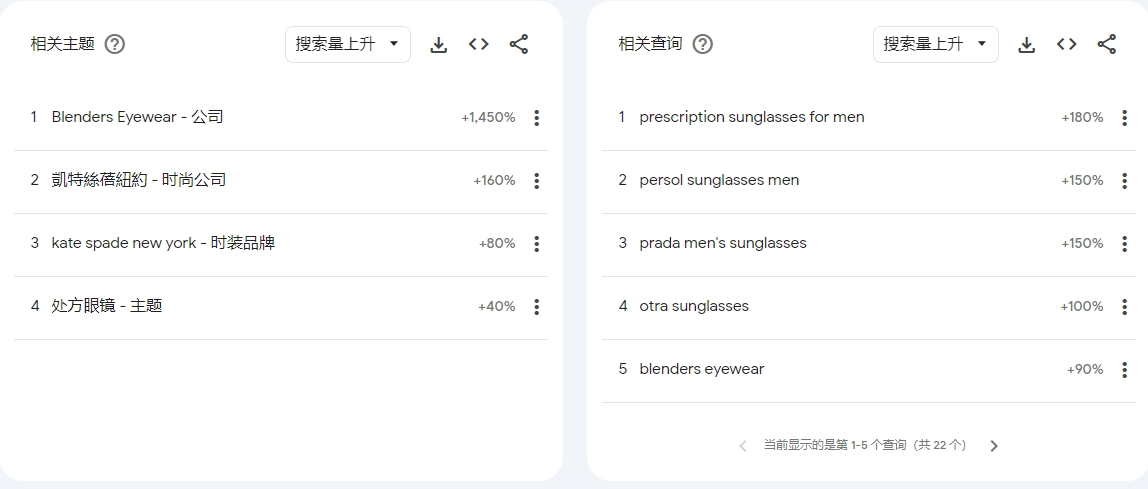Open query prescription sunglasses for men
This screenshot has width=1148, height=489.
[x=752, y=117]
